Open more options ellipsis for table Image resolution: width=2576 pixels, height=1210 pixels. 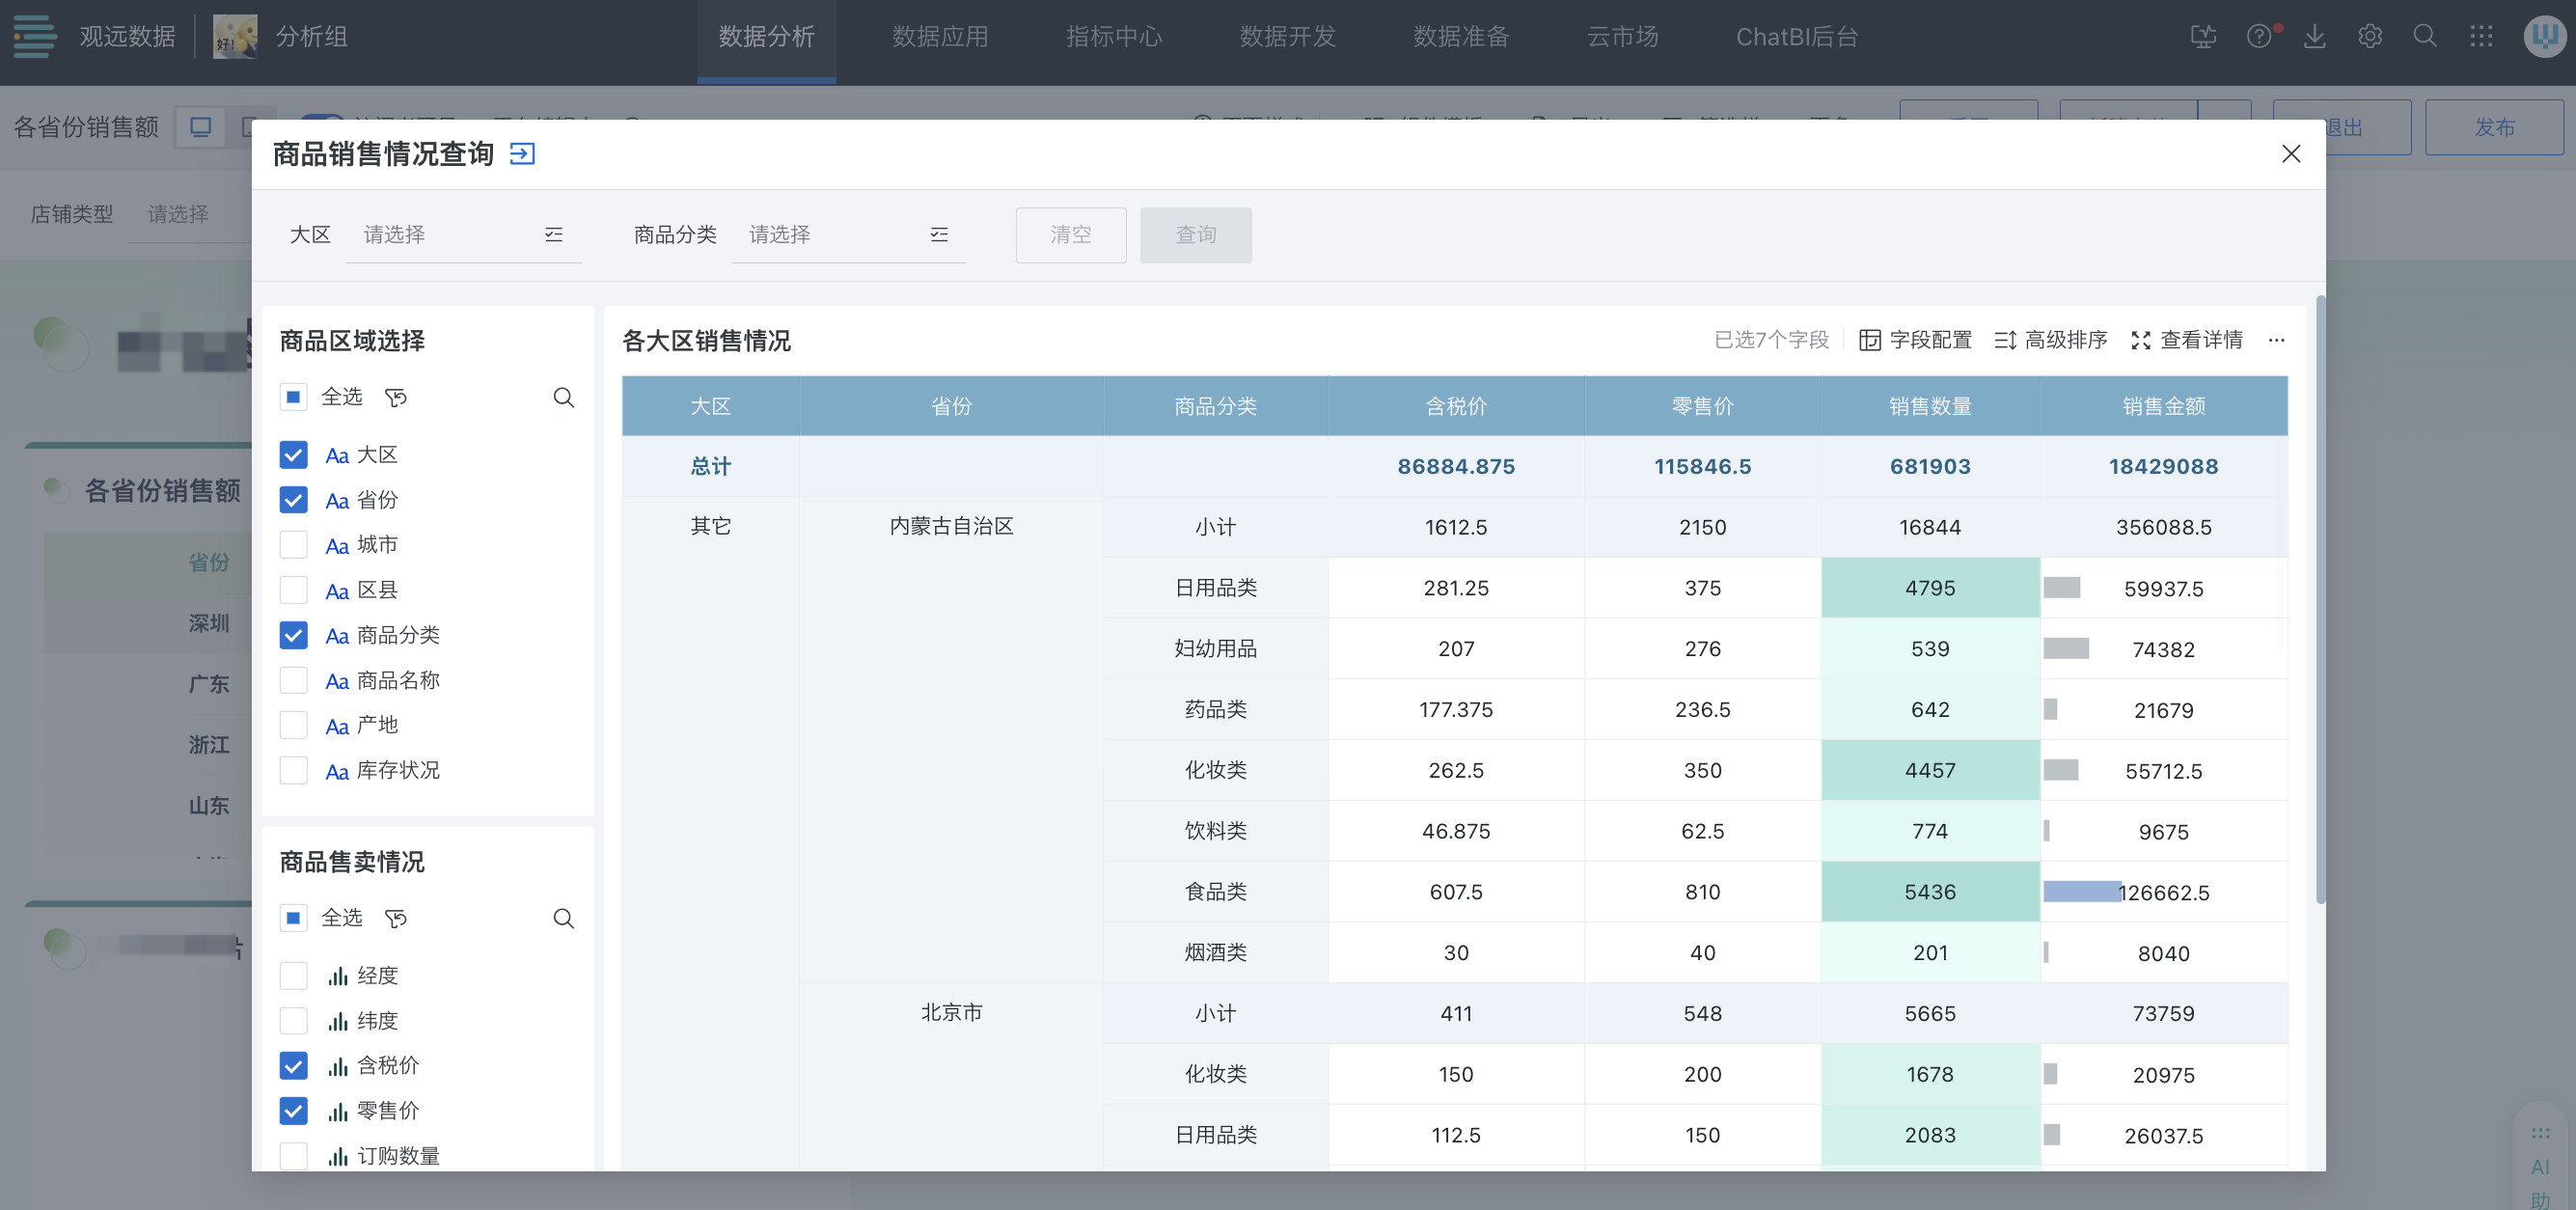[x=2276, y=340]
